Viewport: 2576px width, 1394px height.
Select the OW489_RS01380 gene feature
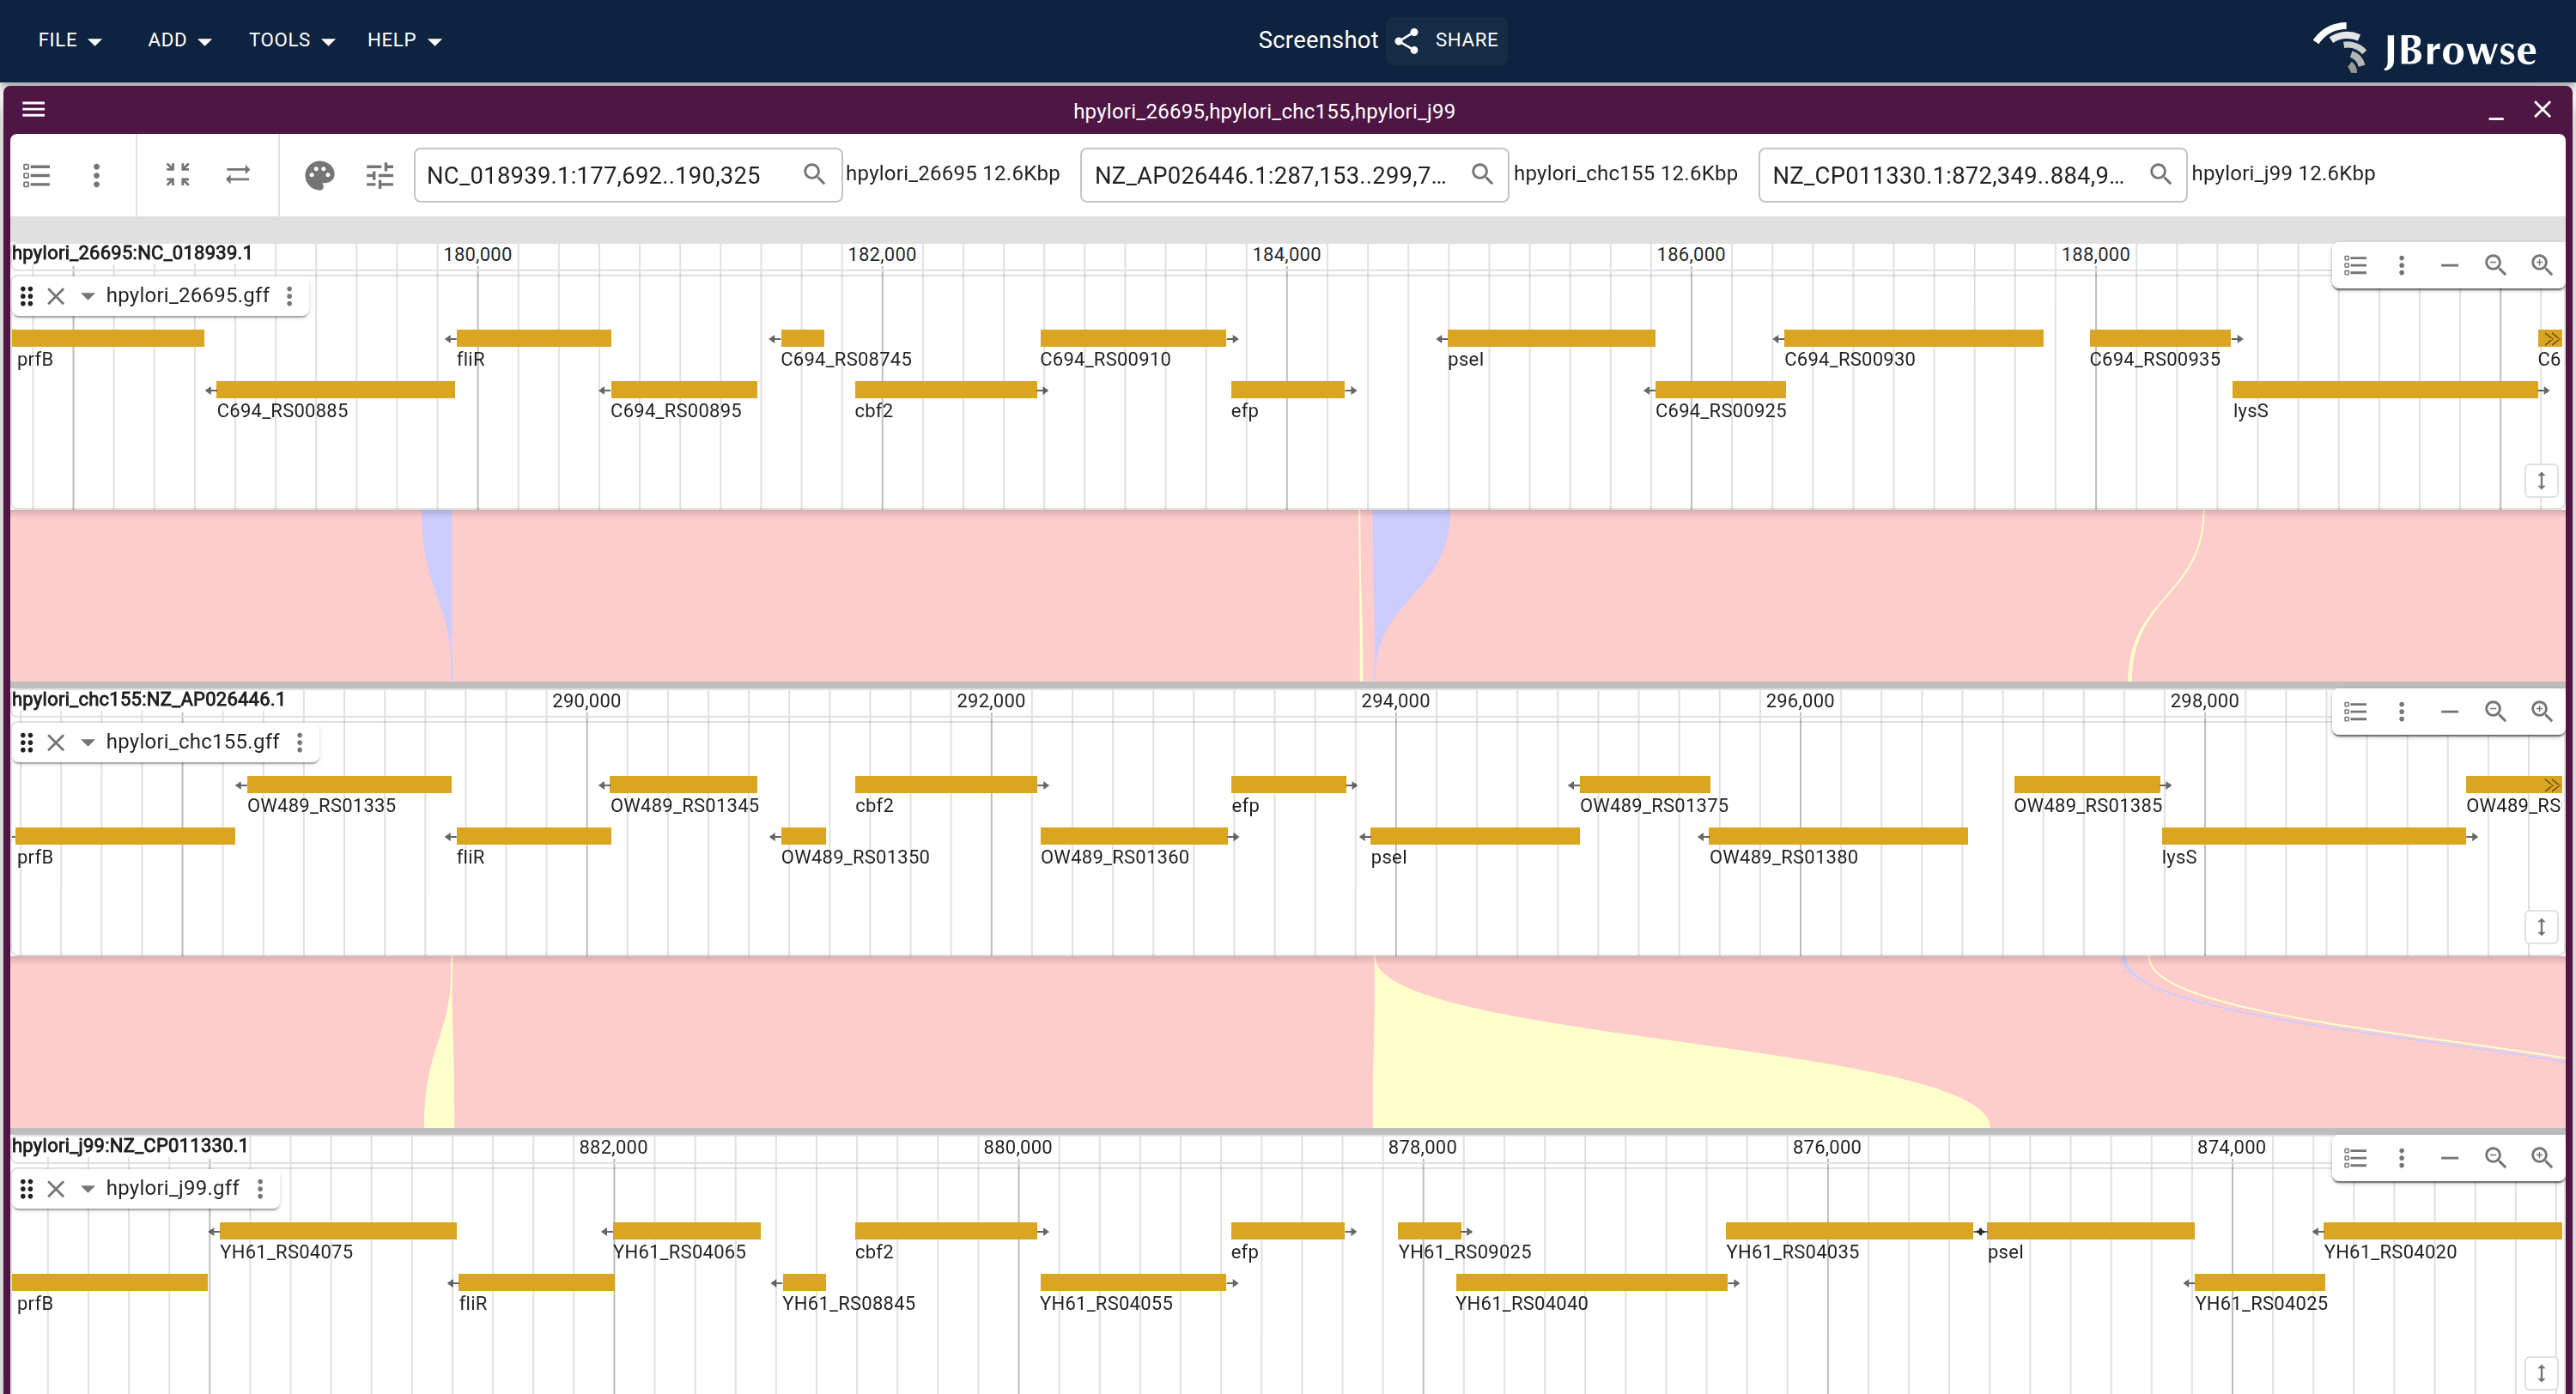(x=1838, y=836)
